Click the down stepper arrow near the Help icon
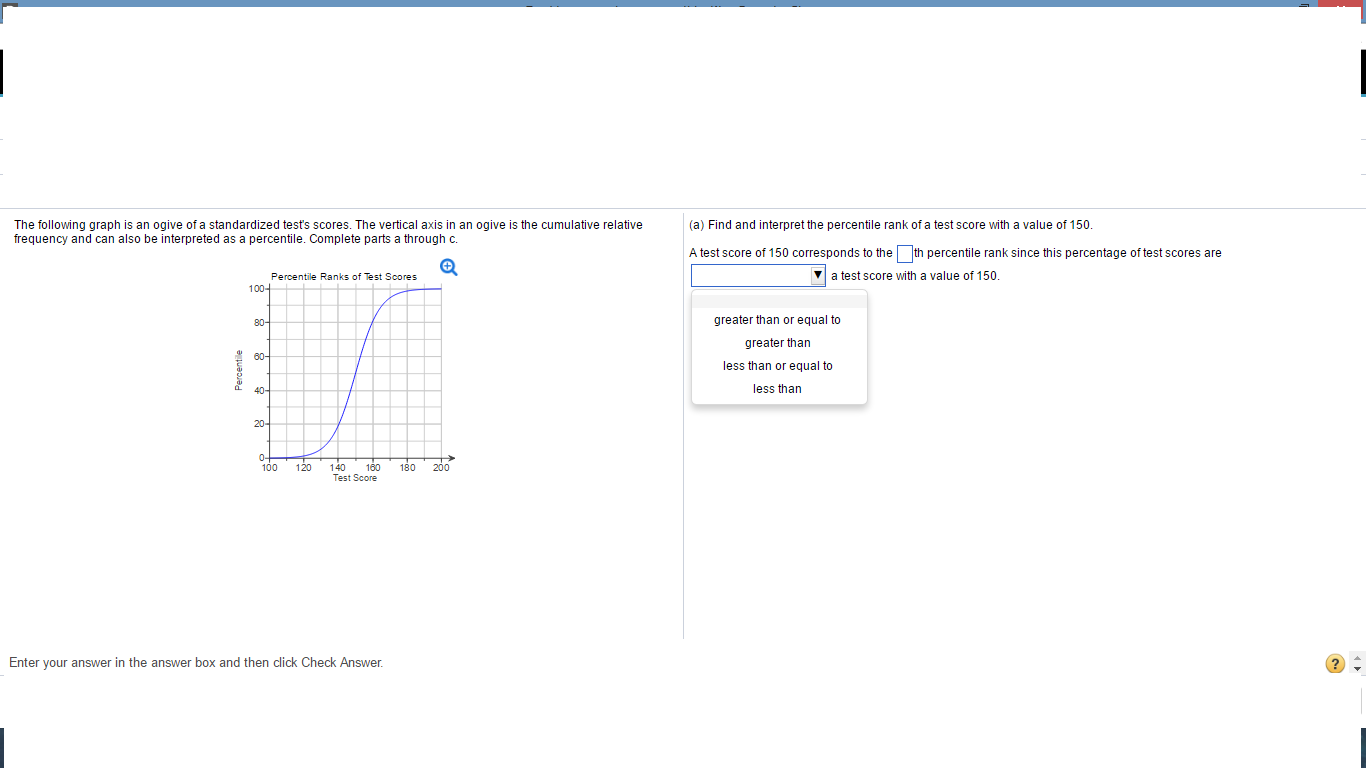This screenshot has width=1366, height=768. click(1356, 668)
